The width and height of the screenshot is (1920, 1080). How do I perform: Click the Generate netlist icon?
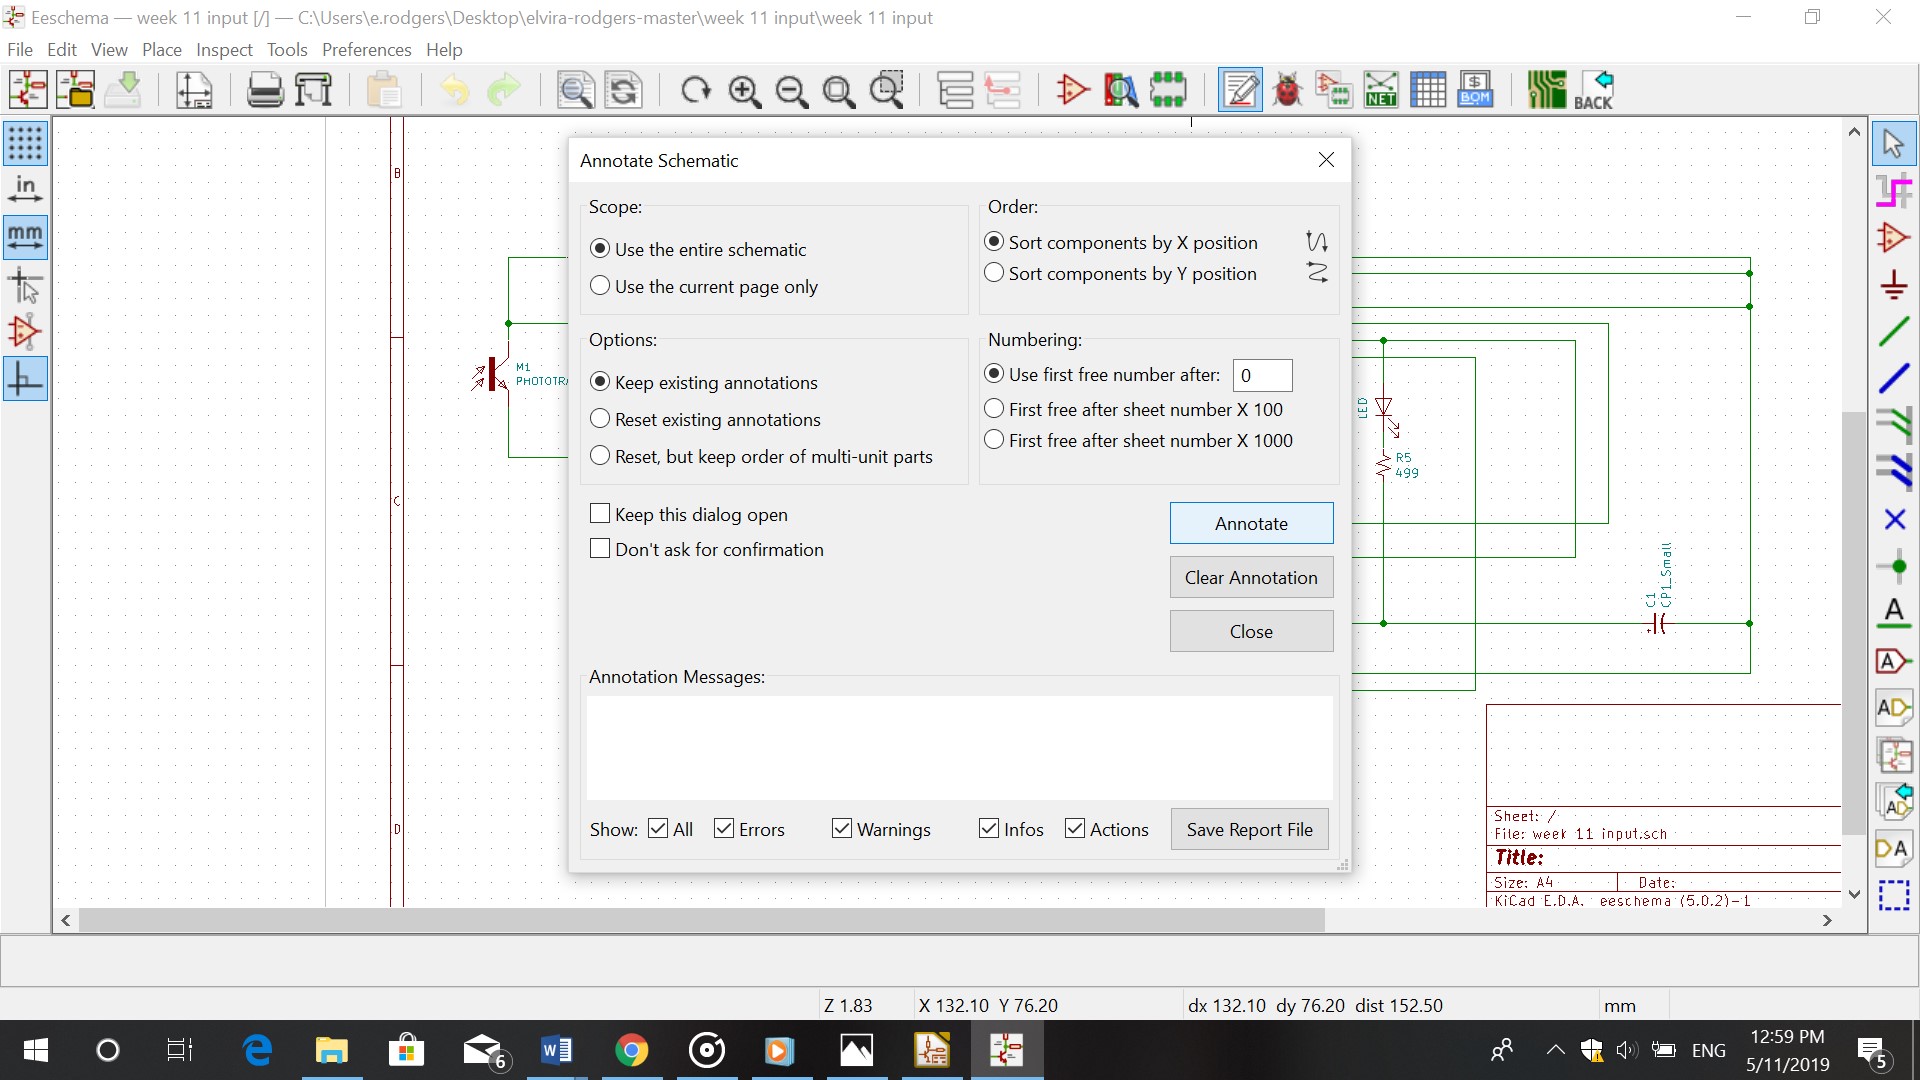point(1380,90)
